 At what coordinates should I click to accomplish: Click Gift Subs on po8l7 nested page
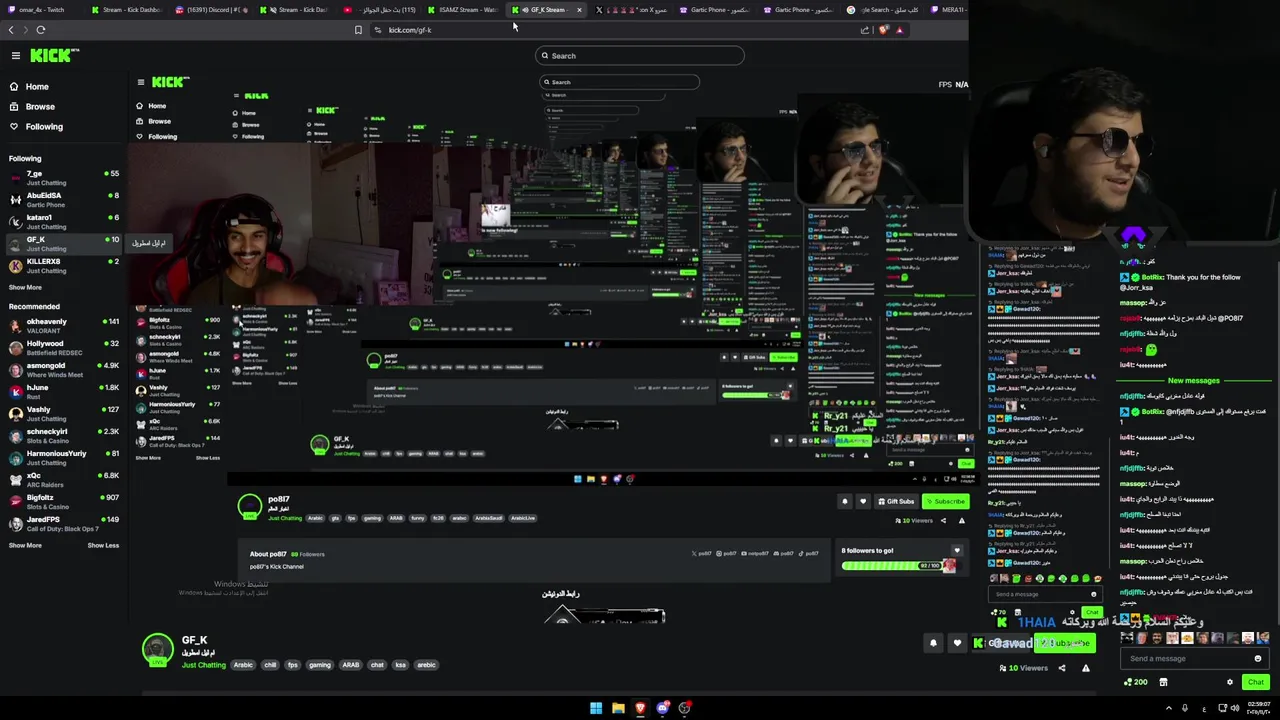[895, 502]
